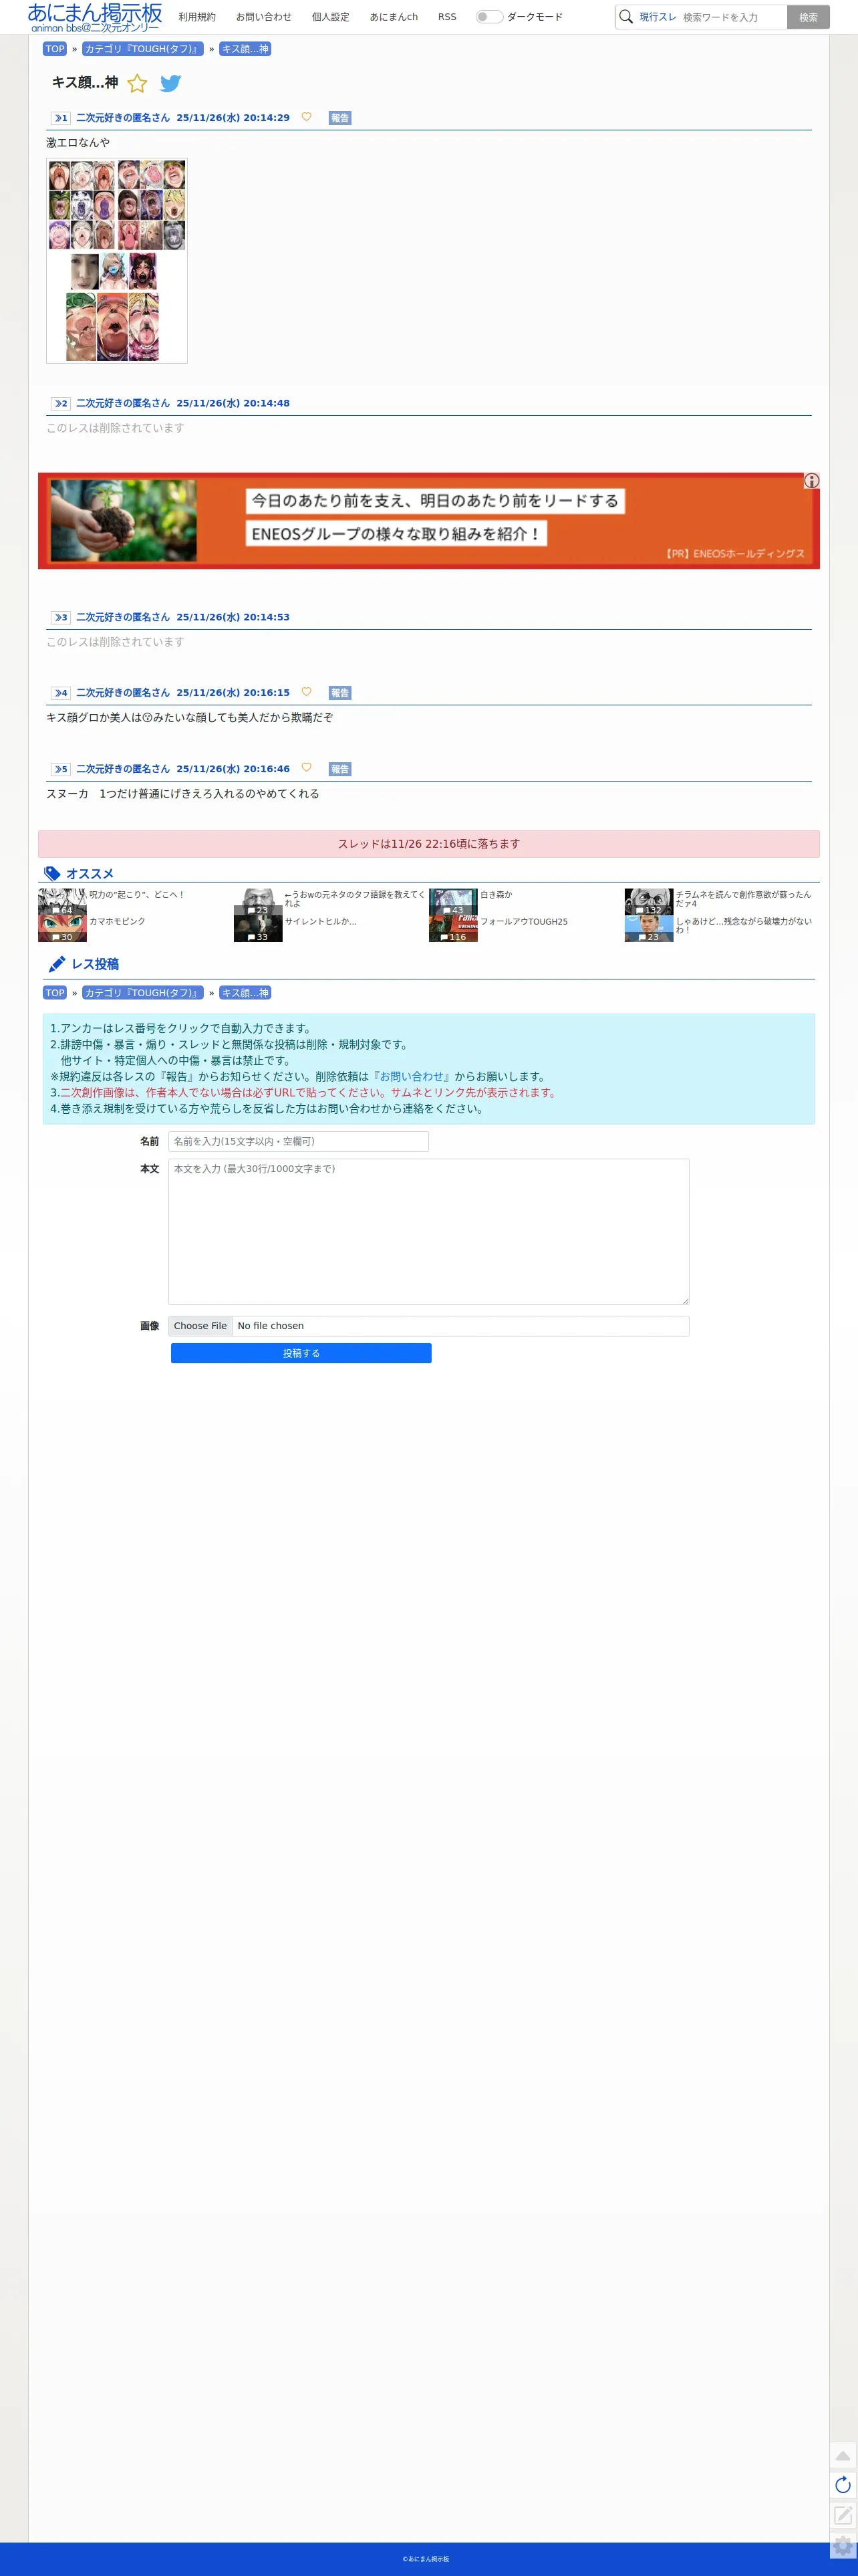Click the 検索 search button

pos(808,17)
